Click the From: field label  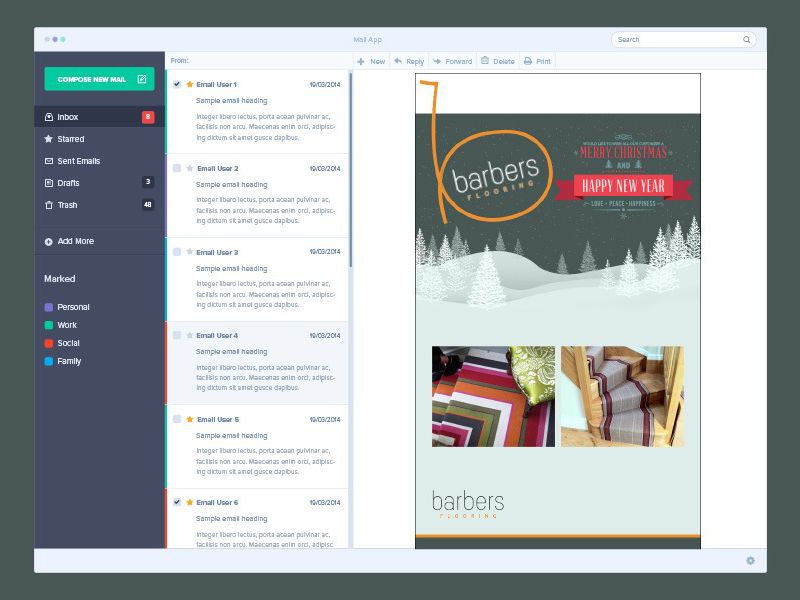180,61
